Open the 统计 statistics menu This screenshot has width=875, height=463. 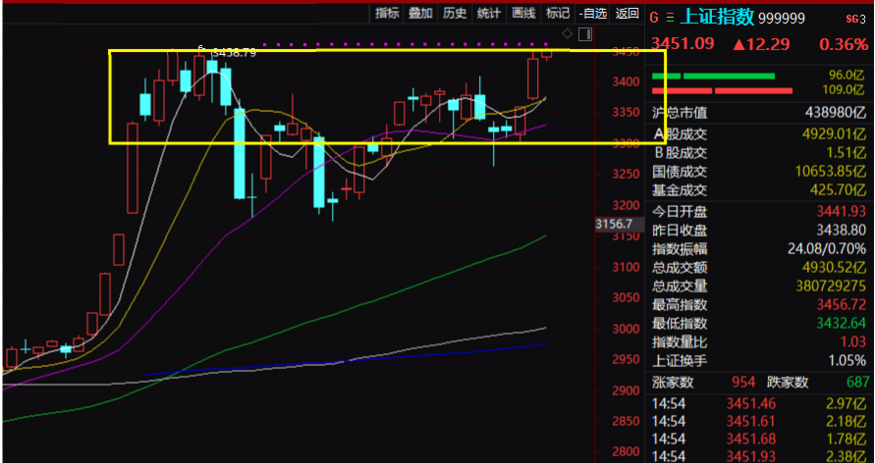point(489,13)
